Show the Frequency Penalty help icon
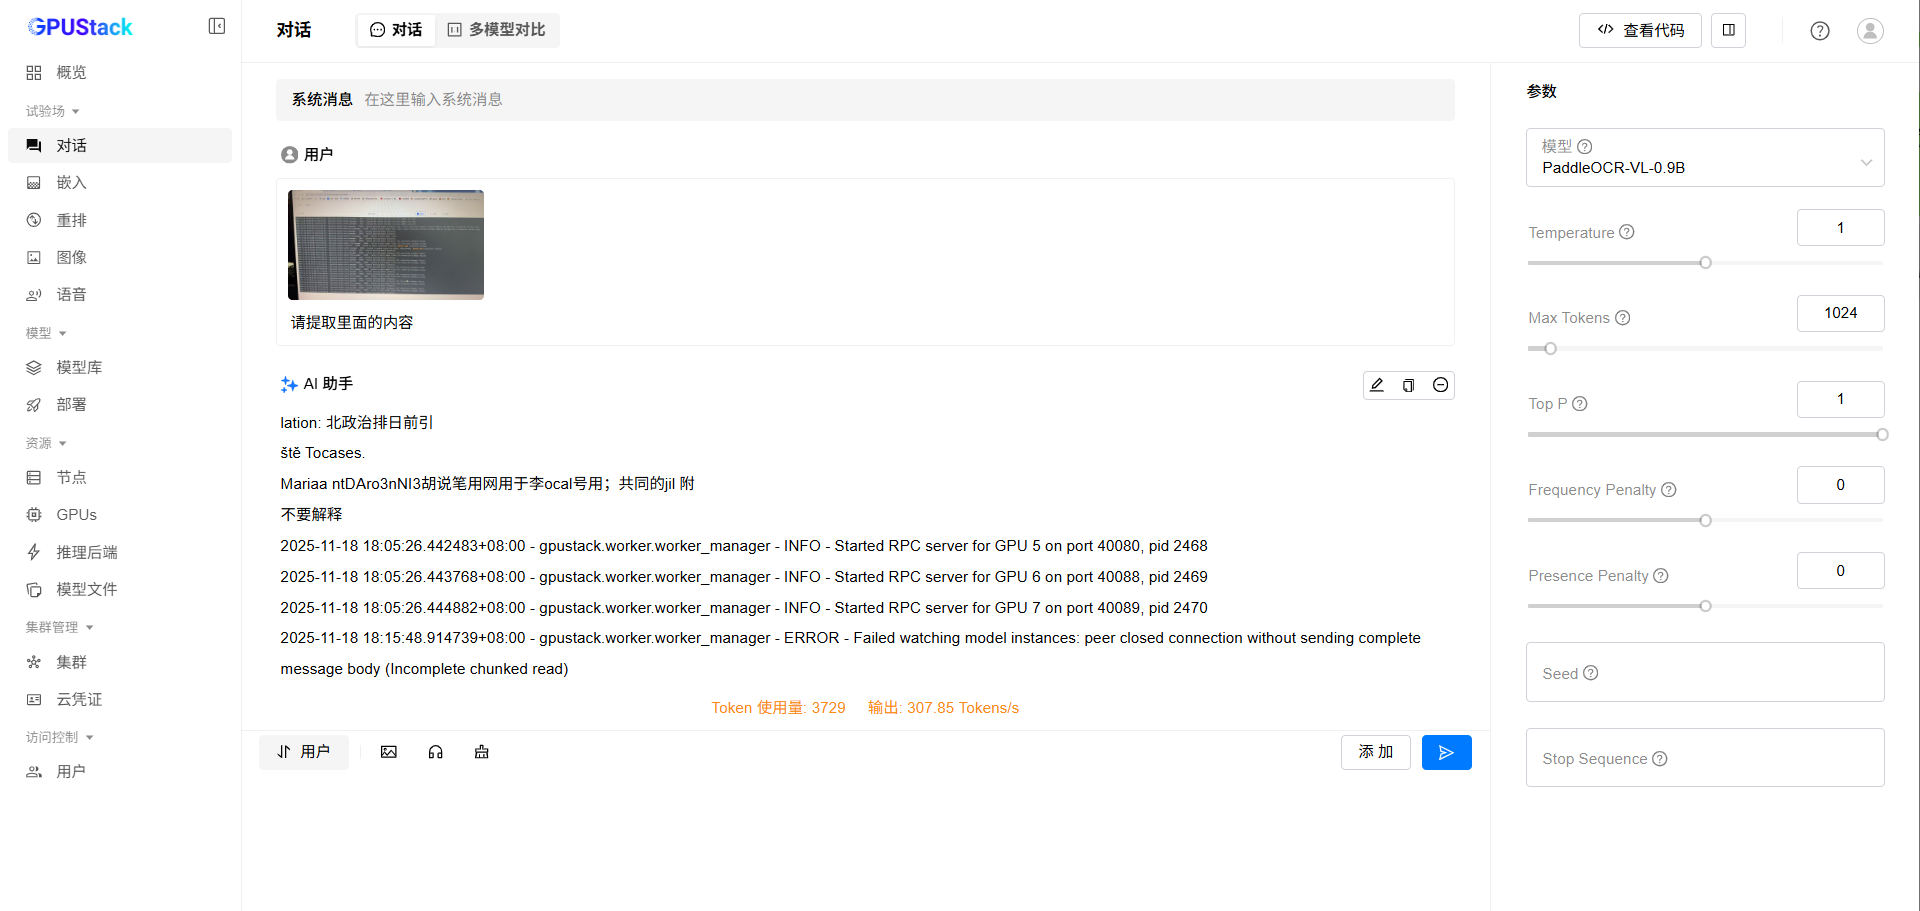Screen dimensions: 1920x911 (1669, 490)
